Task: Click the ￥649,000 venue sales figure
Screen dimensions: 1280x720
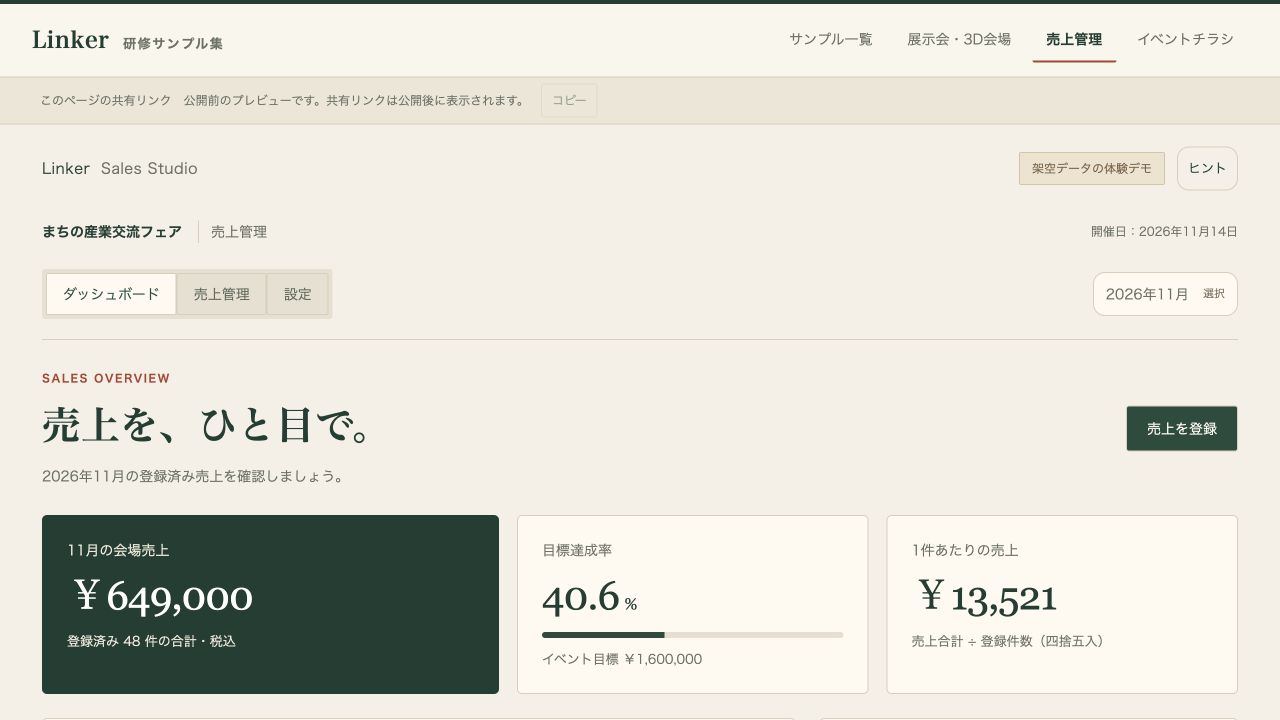Action: tap(162, 596)
